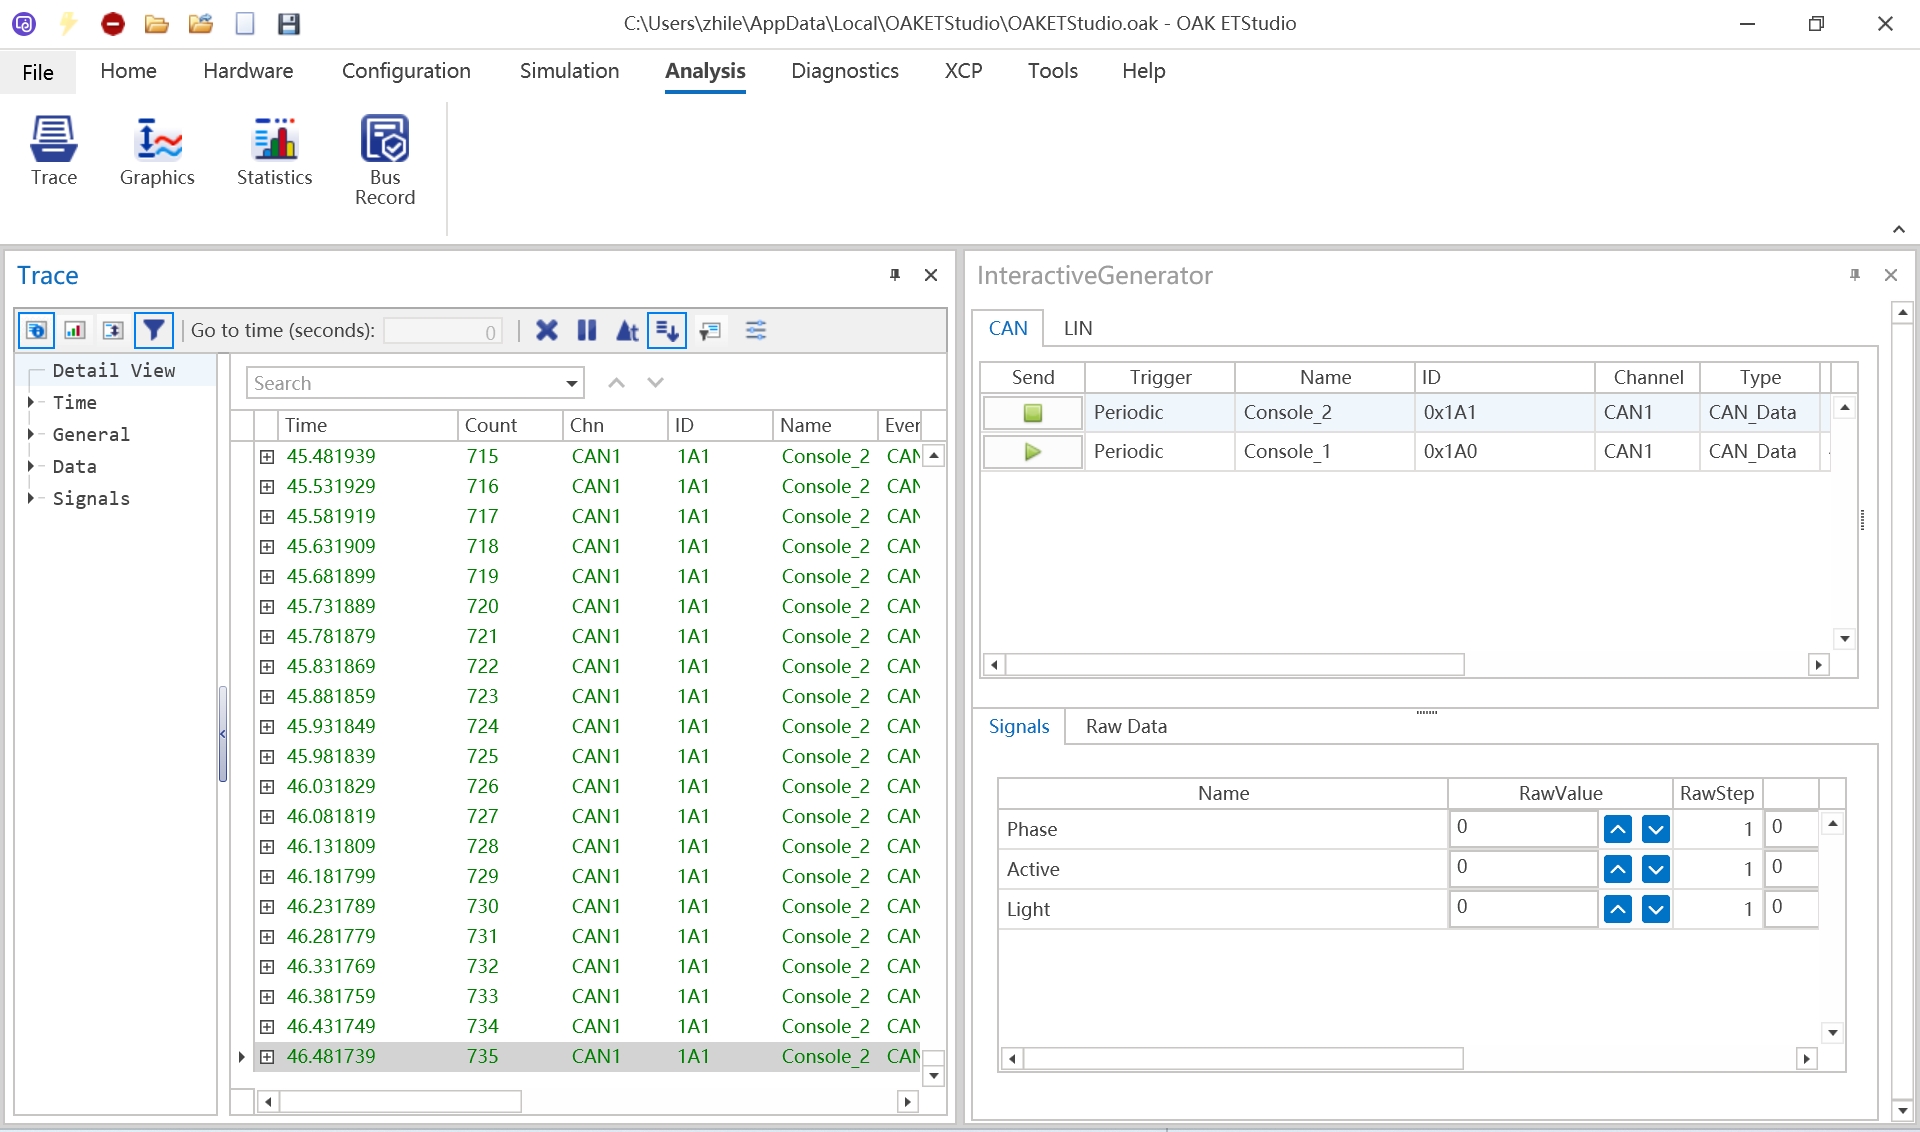Increase Phase signal raw value
The image size is (1920, 1132).
point(1617,829)
